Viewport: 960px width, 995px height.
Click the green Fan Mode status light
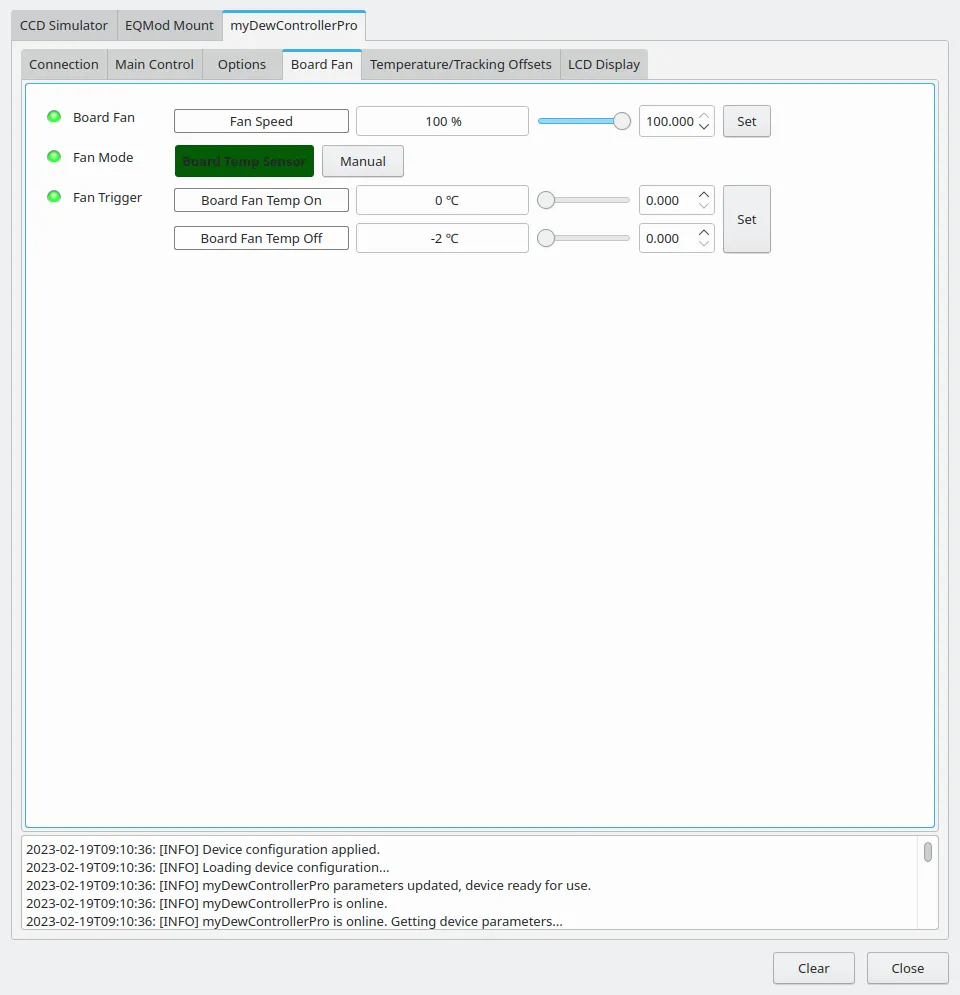click(54, 157)
